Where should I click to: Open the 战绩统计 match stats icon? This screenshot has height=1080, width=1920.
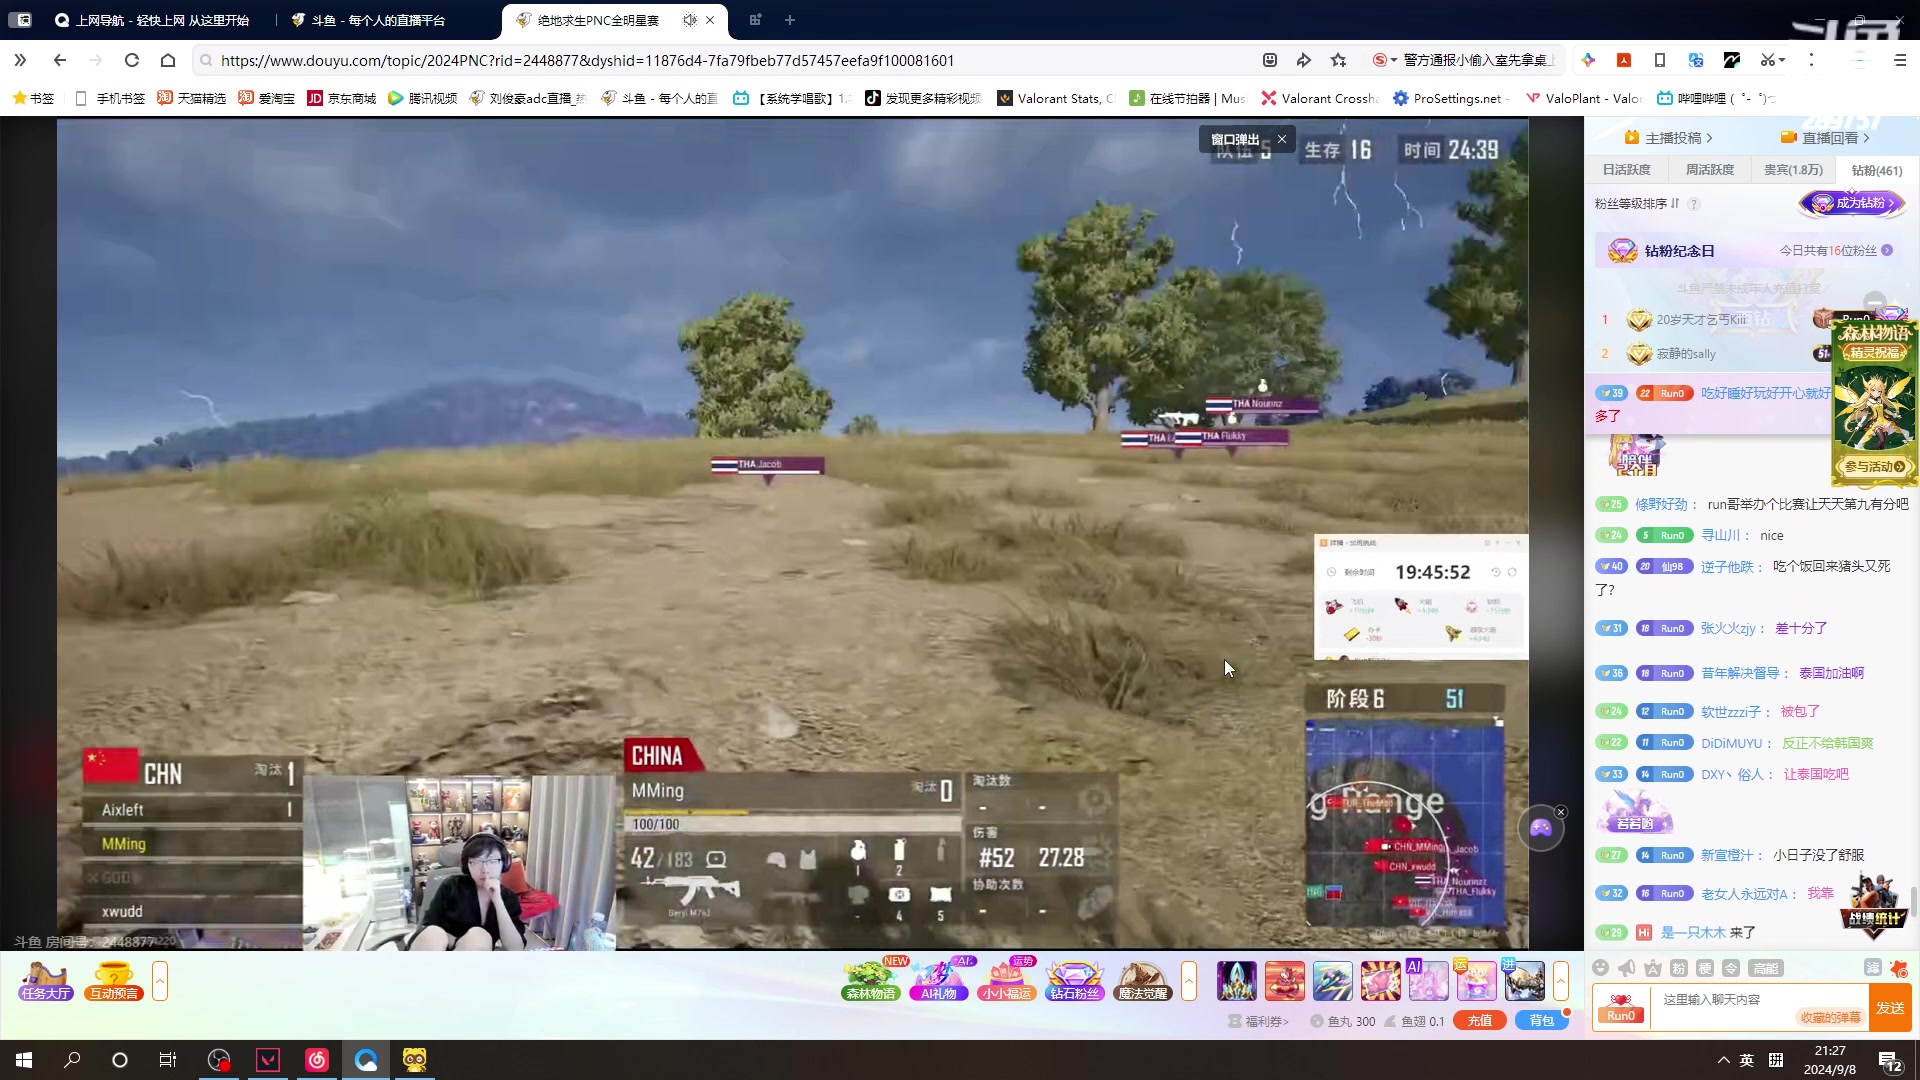tap(1874, 906)
